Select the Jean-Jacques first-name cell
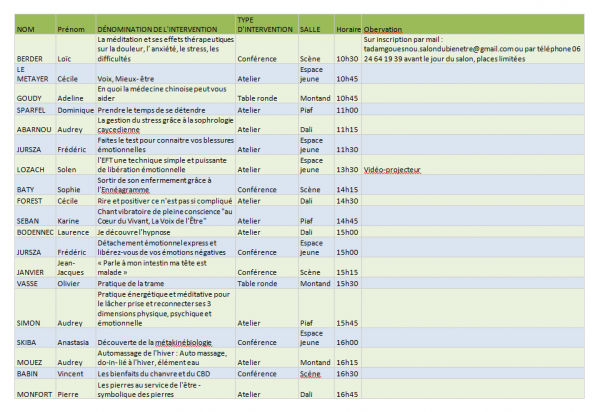The height and width of the screenshot is (412, 599). [x=76, y=268]
